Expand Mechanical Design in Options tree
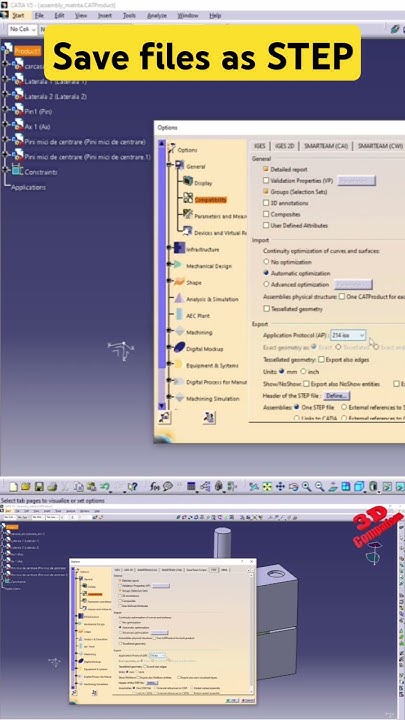Viewport: 405px width, 720px height. 170,265
